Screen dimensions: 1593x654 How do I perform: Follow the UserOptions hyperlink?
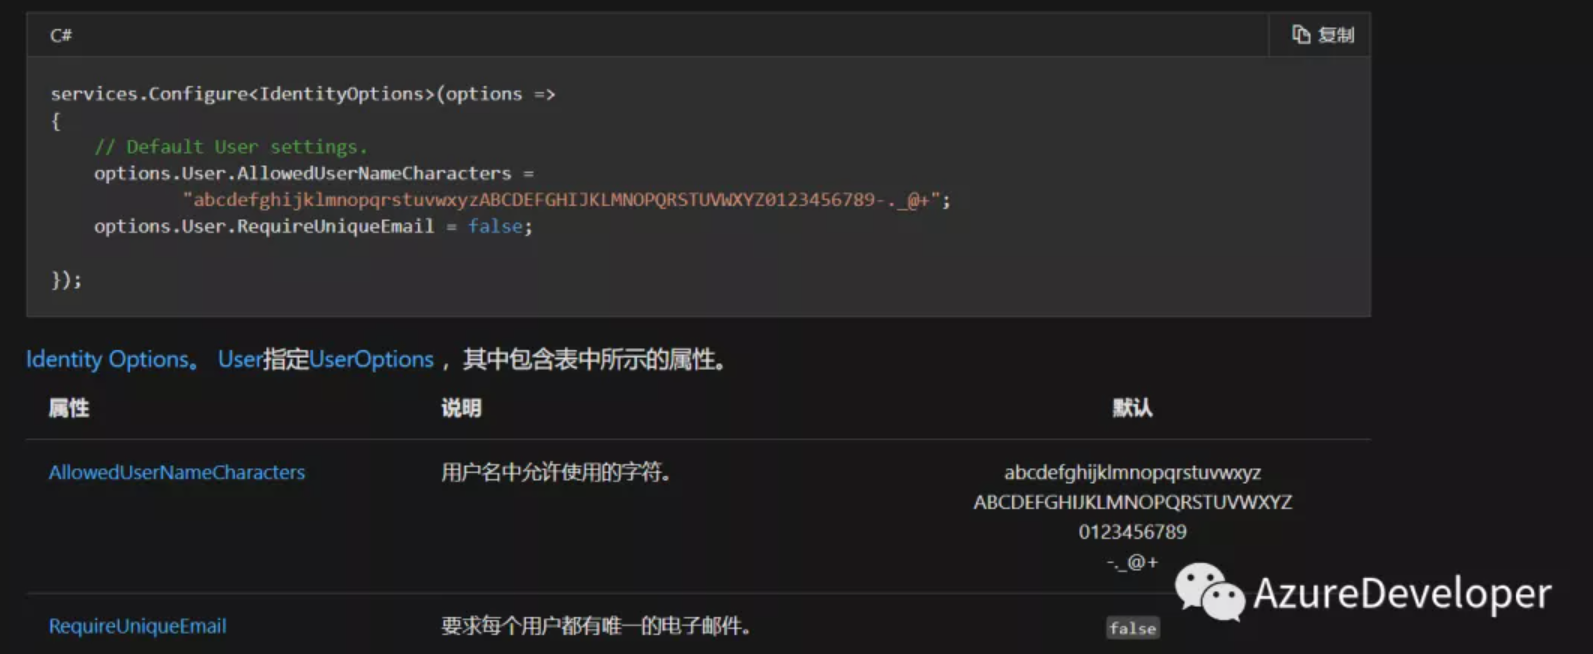click(x=371, y=359)
